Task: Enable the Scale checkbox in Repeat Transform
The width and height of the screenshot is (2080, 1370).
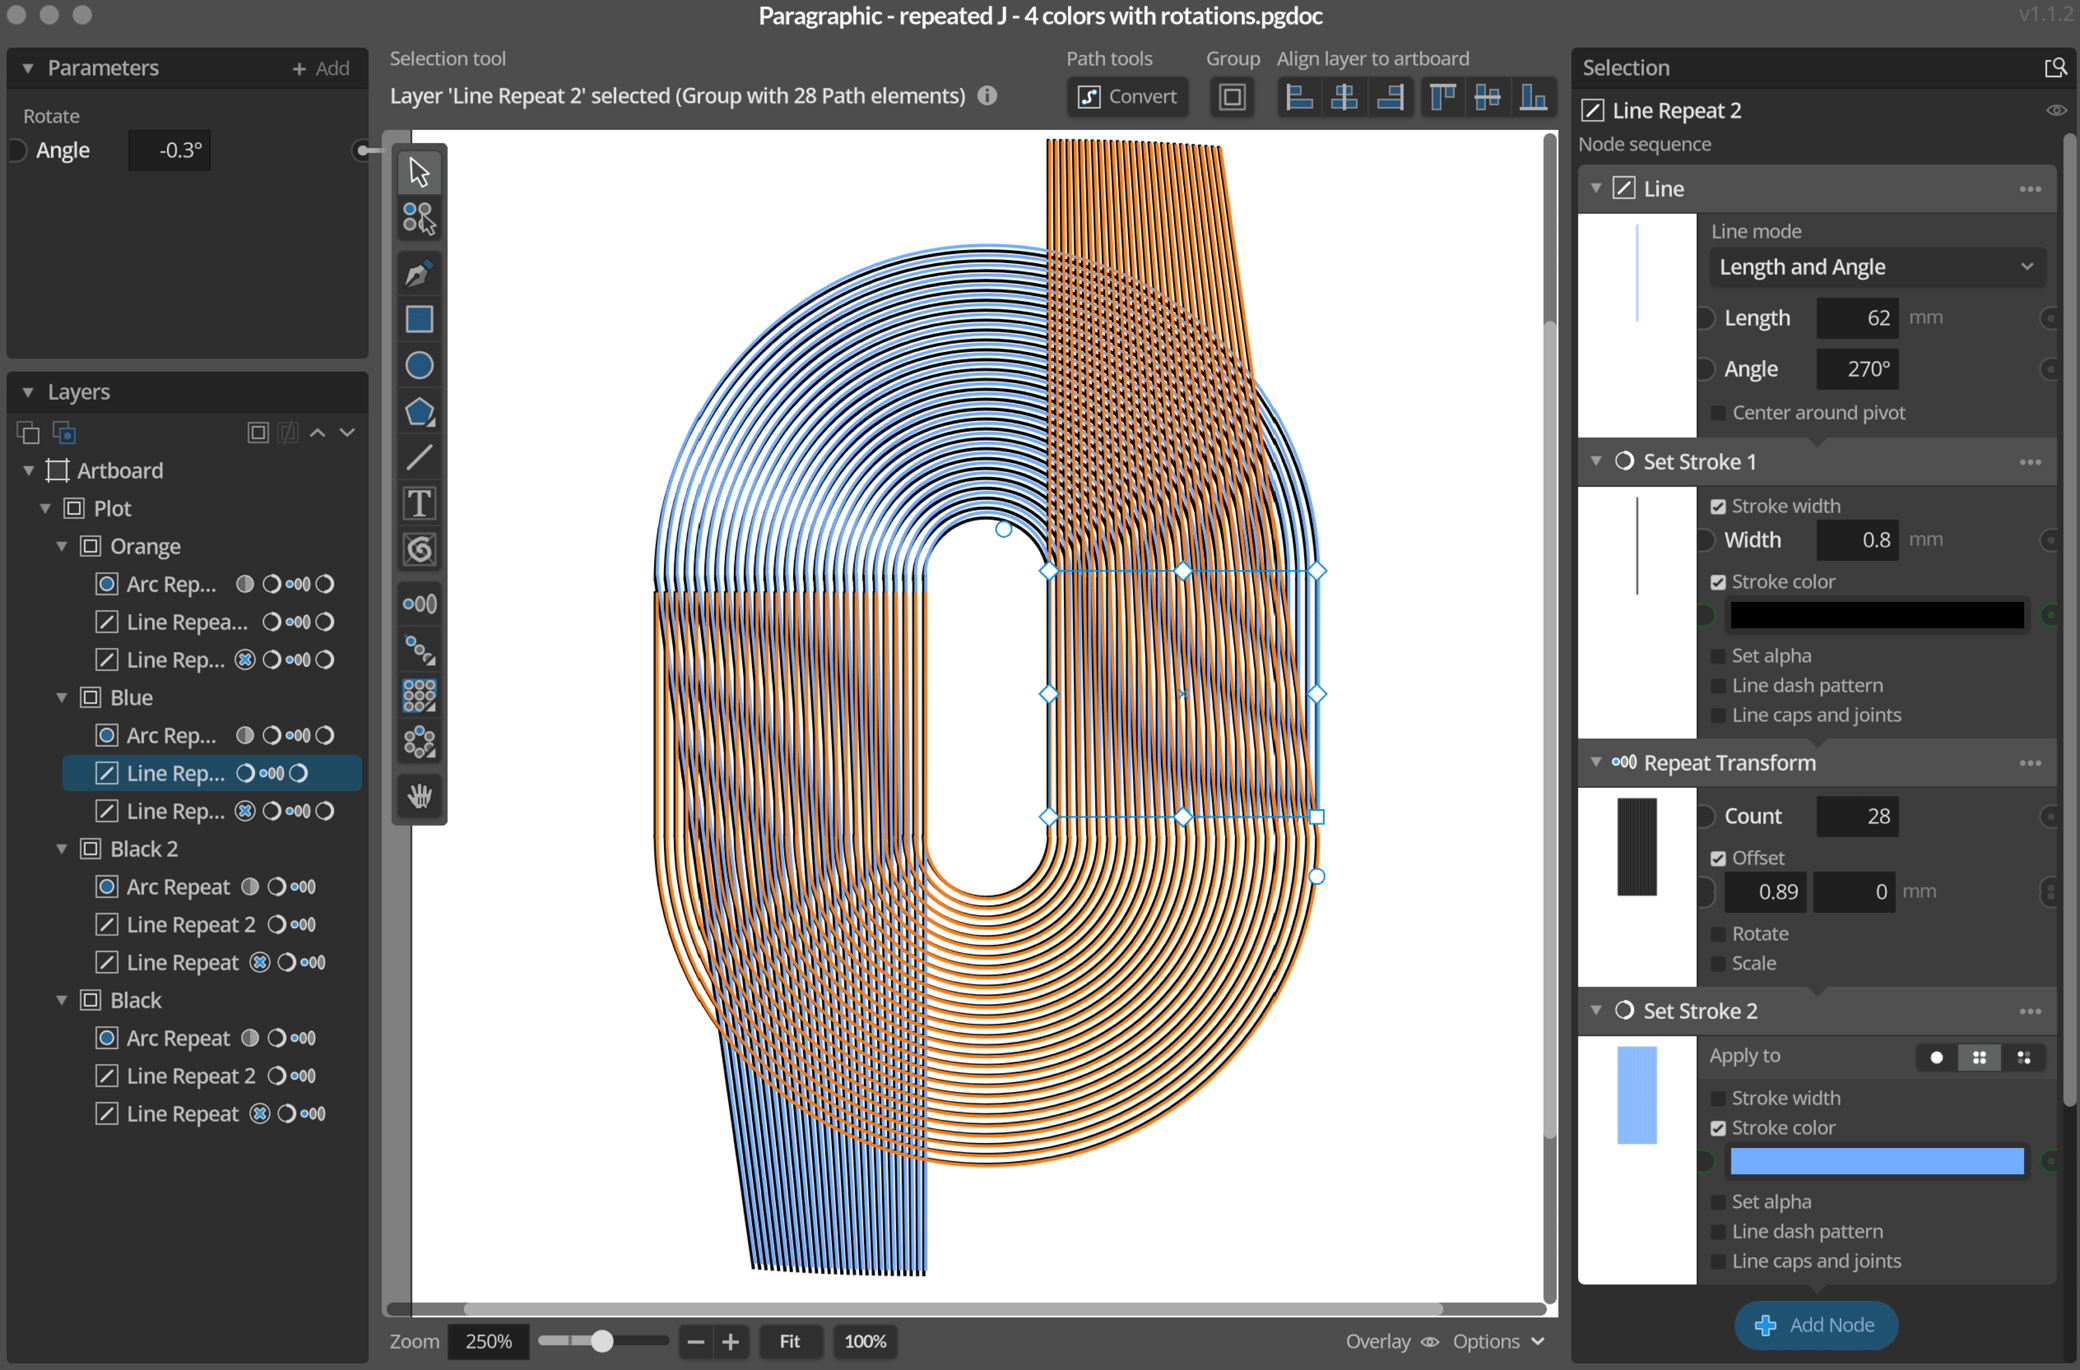Action: pos(1718,964)
